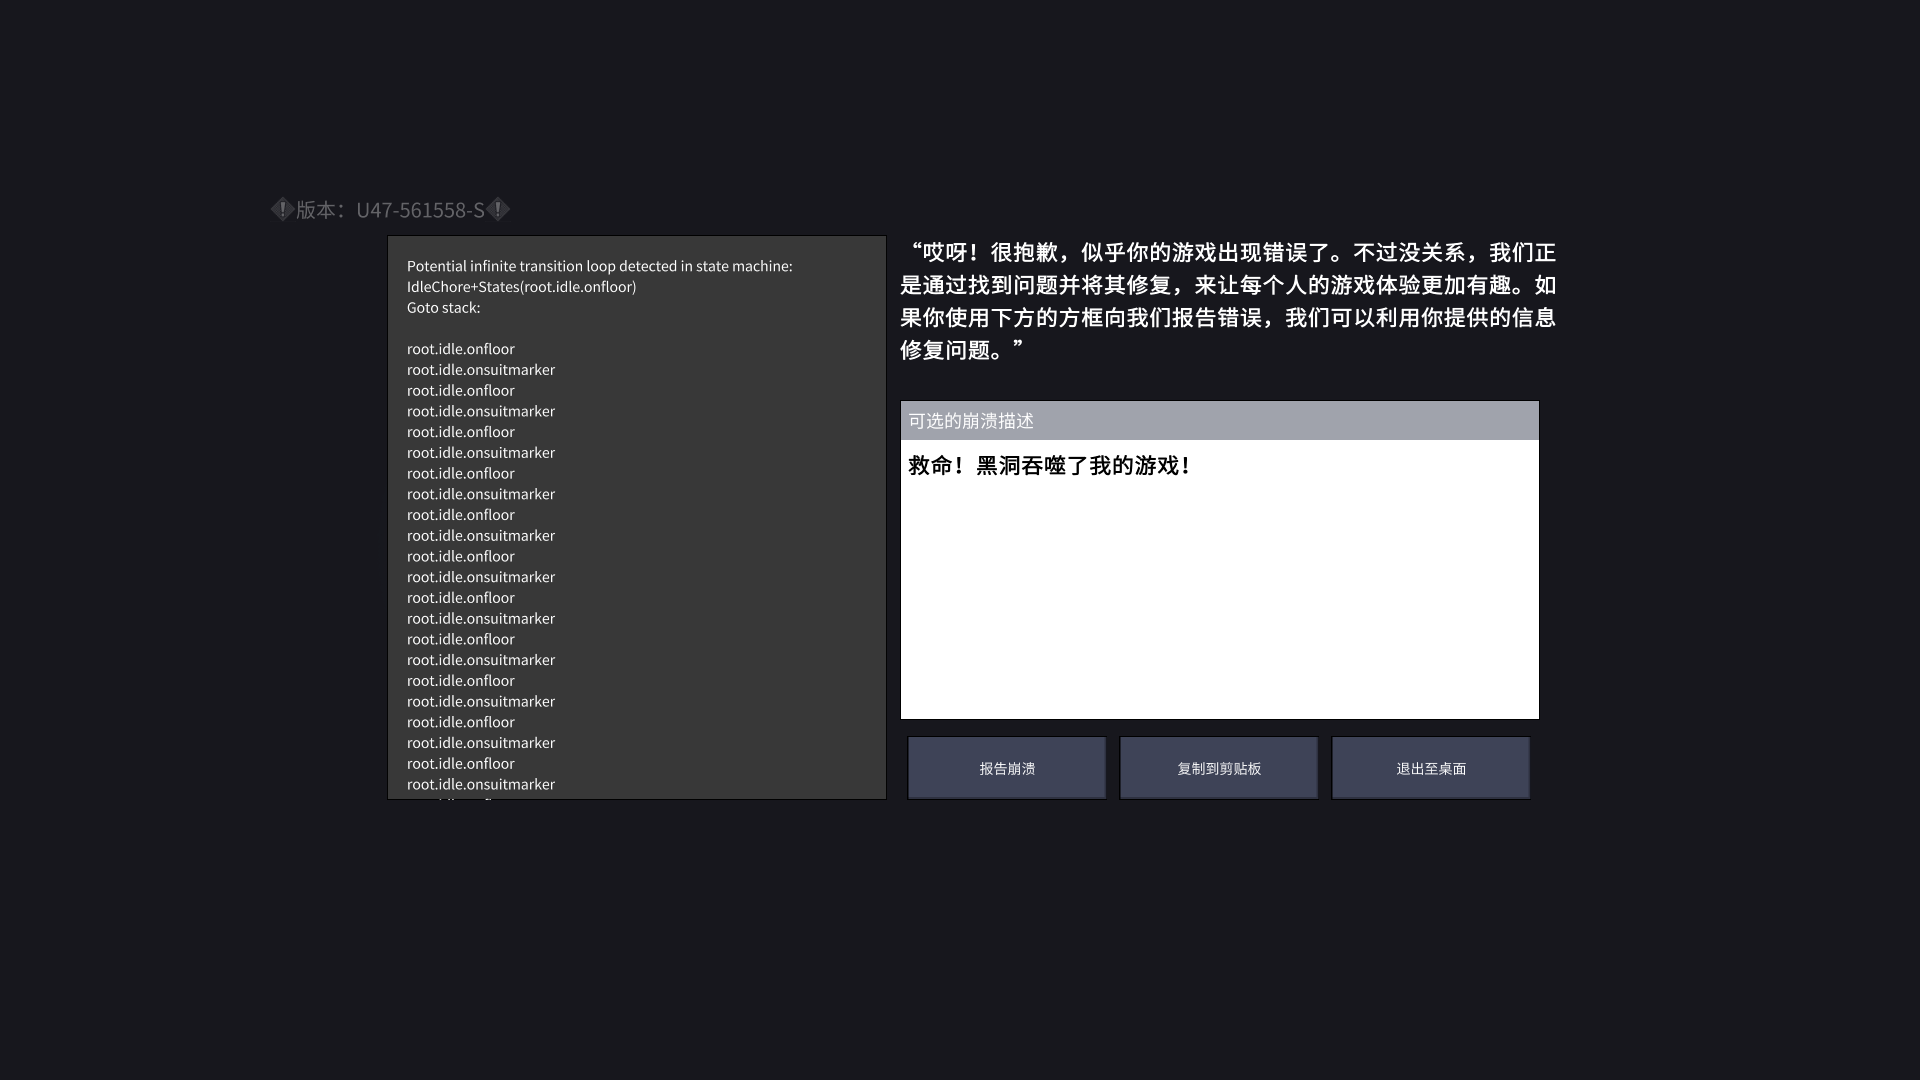Click the 救命！黑洞吞噬了我的游戏！ text line
The image size is (1920, 1080).
1049,466
